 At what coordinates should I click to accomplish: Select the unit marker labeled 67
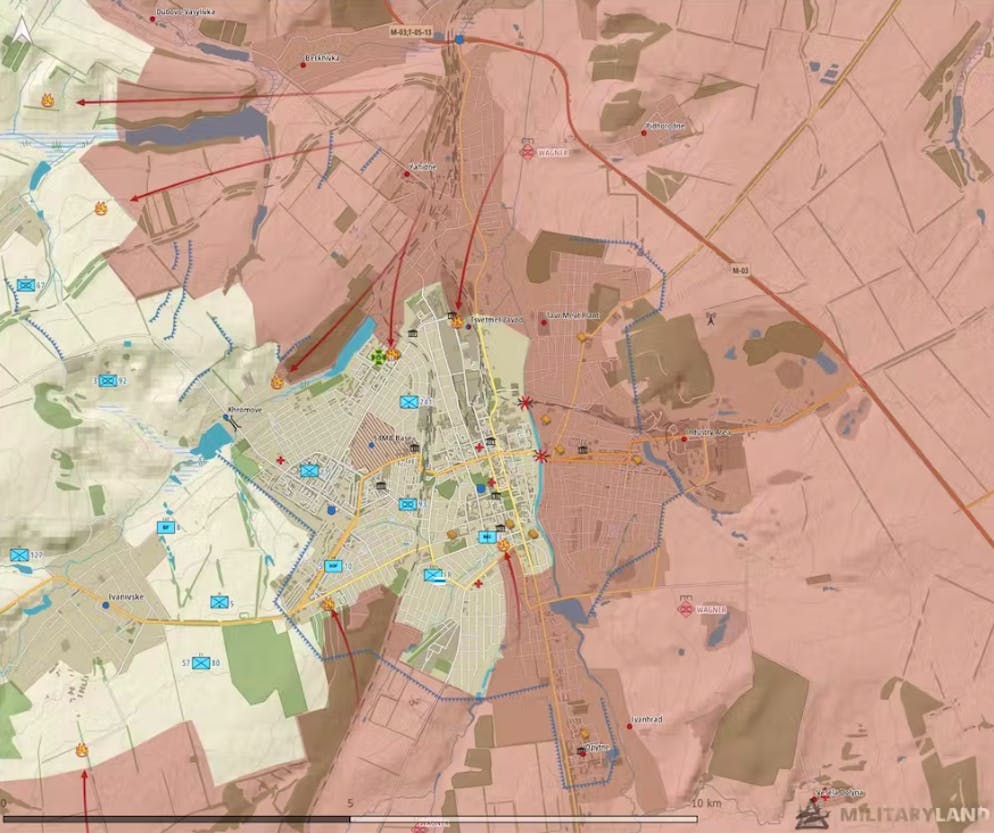(x=26, y=285)
